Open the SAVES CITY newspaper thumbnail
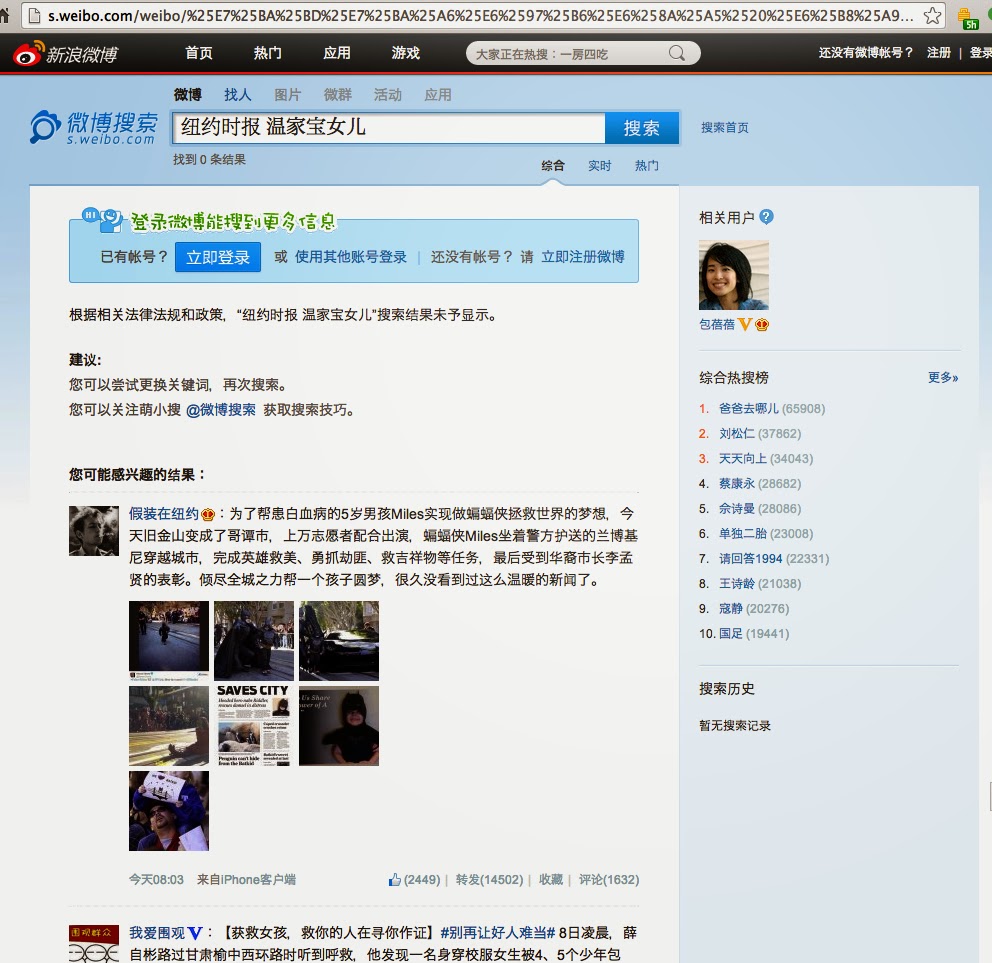992x963 pixels. click(x=254, y=726)
